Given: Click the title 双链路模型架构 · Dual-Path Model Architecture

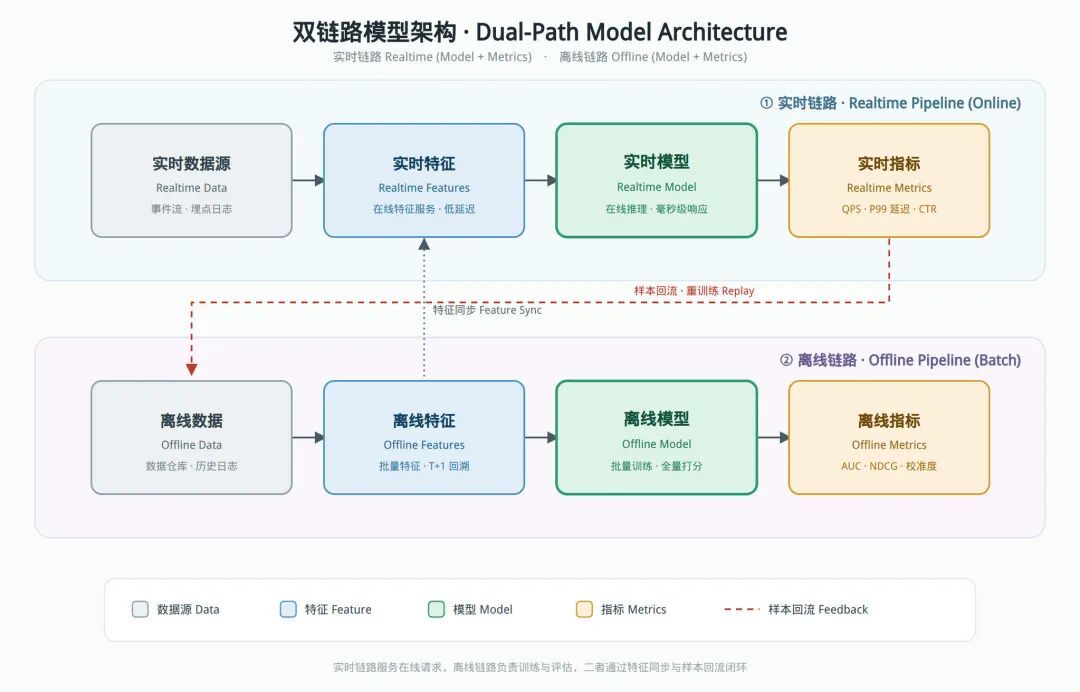Looking at the screenshot, I should click(540, 32).
